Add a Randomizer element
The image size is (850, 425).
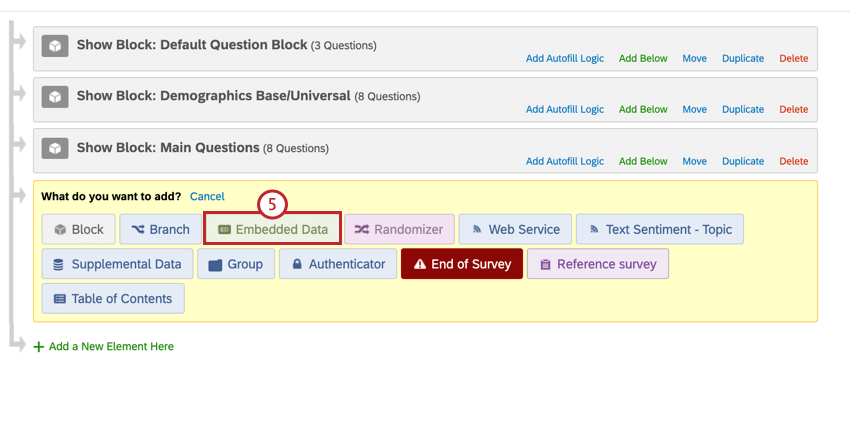tap(399, 229)
